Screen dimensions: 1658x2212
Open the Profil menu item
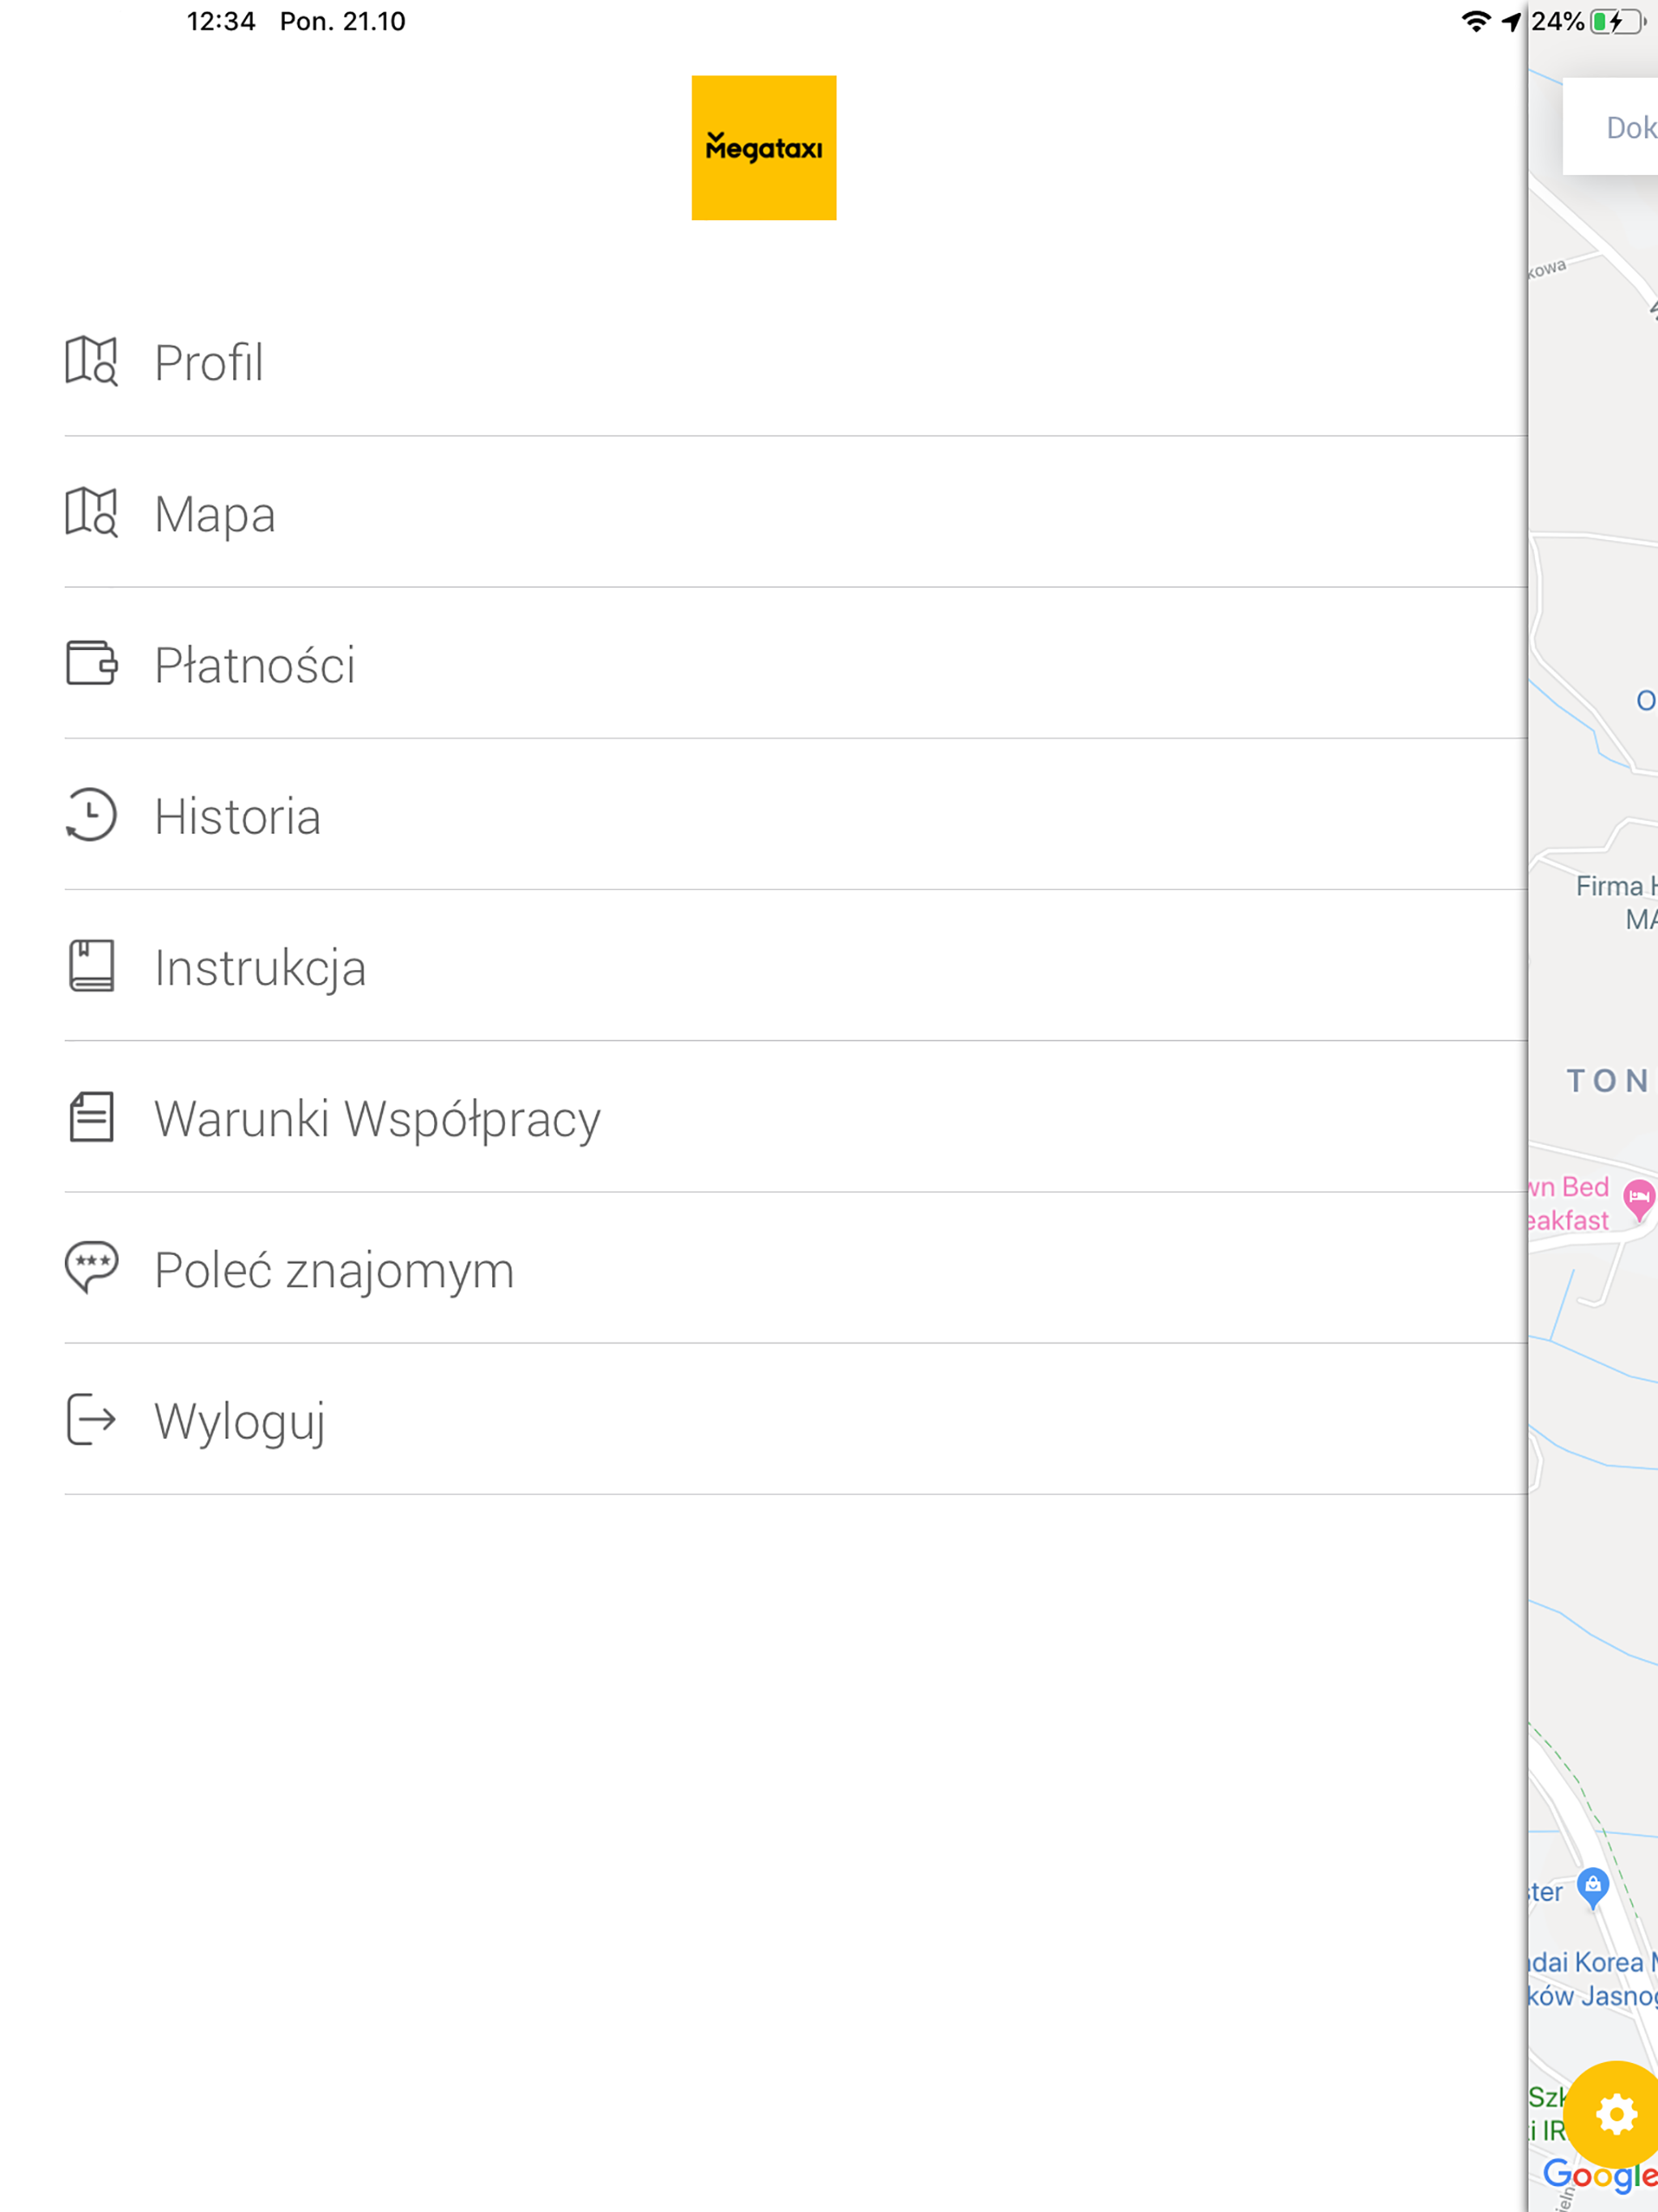[x=796, y=361]
